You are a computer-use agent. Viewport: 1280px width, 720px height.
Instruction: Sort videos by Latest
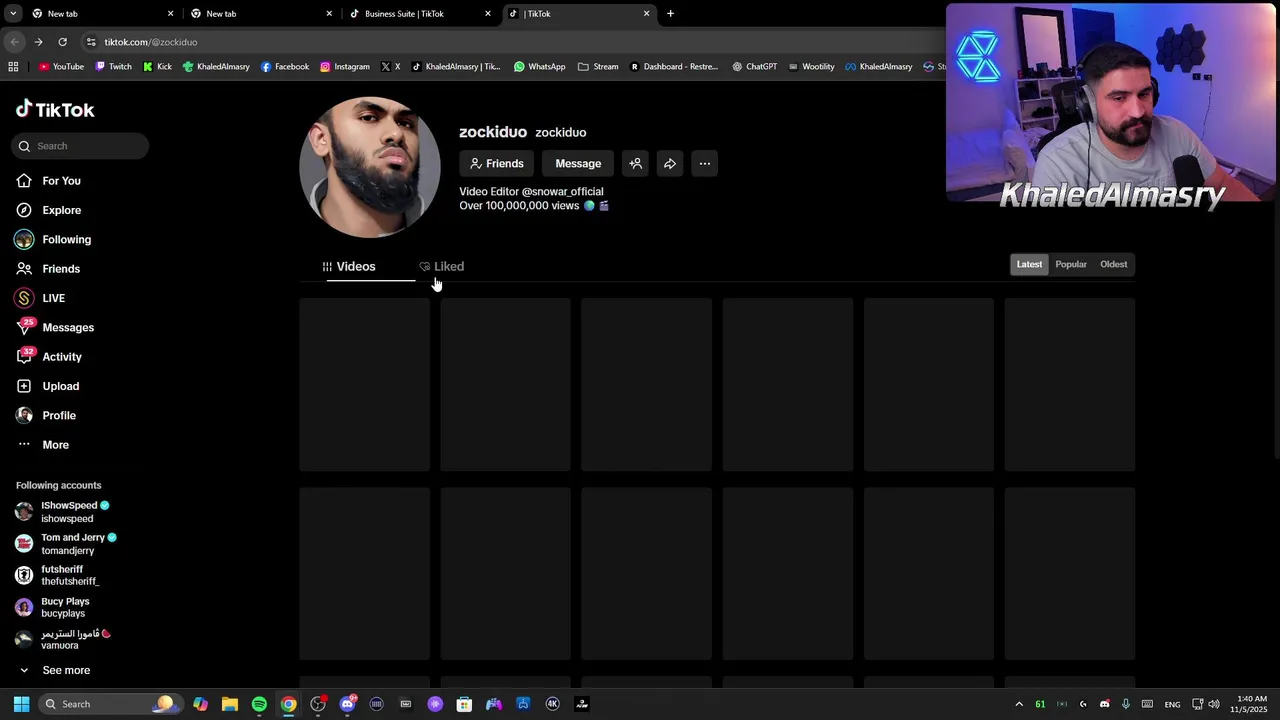[1029, 264]
